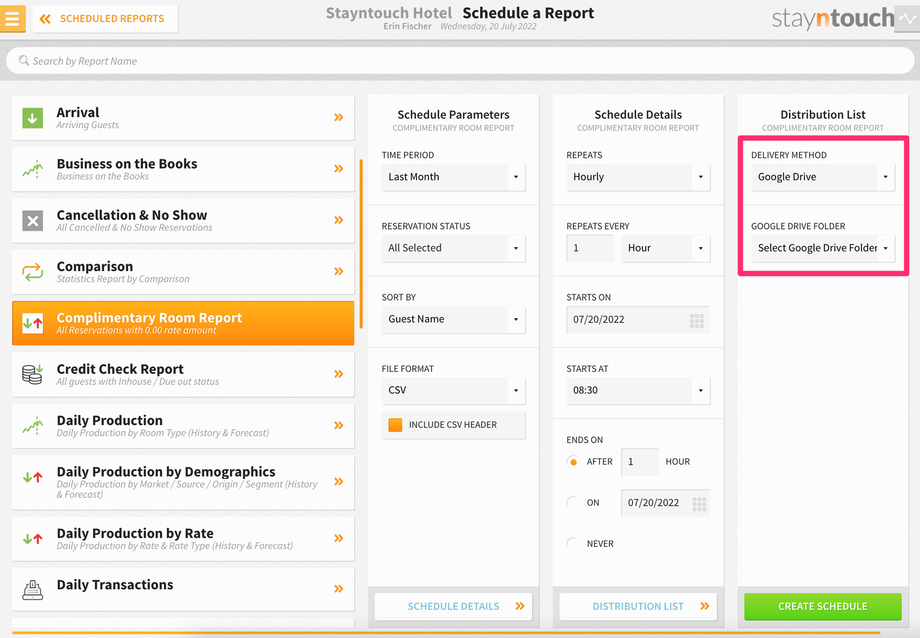920x638 pixels.
Task: Click the chevron on Business on the Books row
Action: click(339, 168)
